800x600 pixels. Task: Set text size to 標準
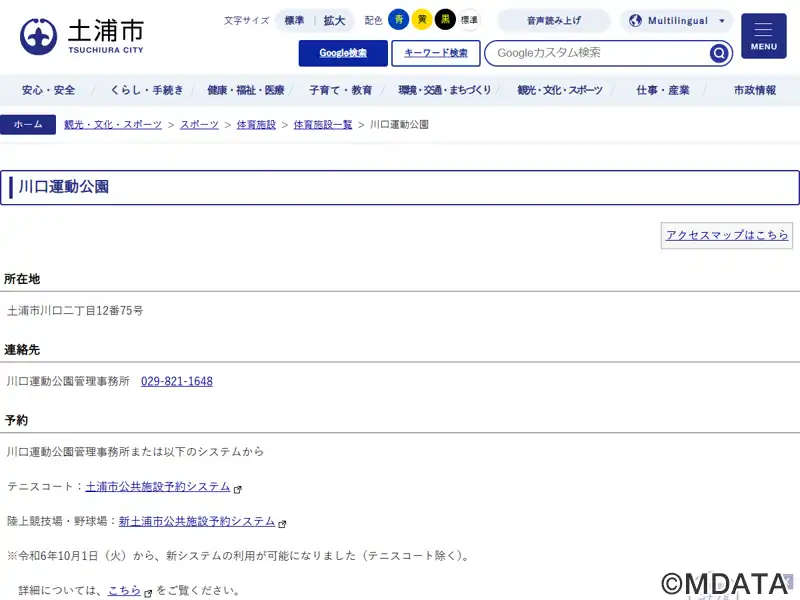[x=294, y=20]
